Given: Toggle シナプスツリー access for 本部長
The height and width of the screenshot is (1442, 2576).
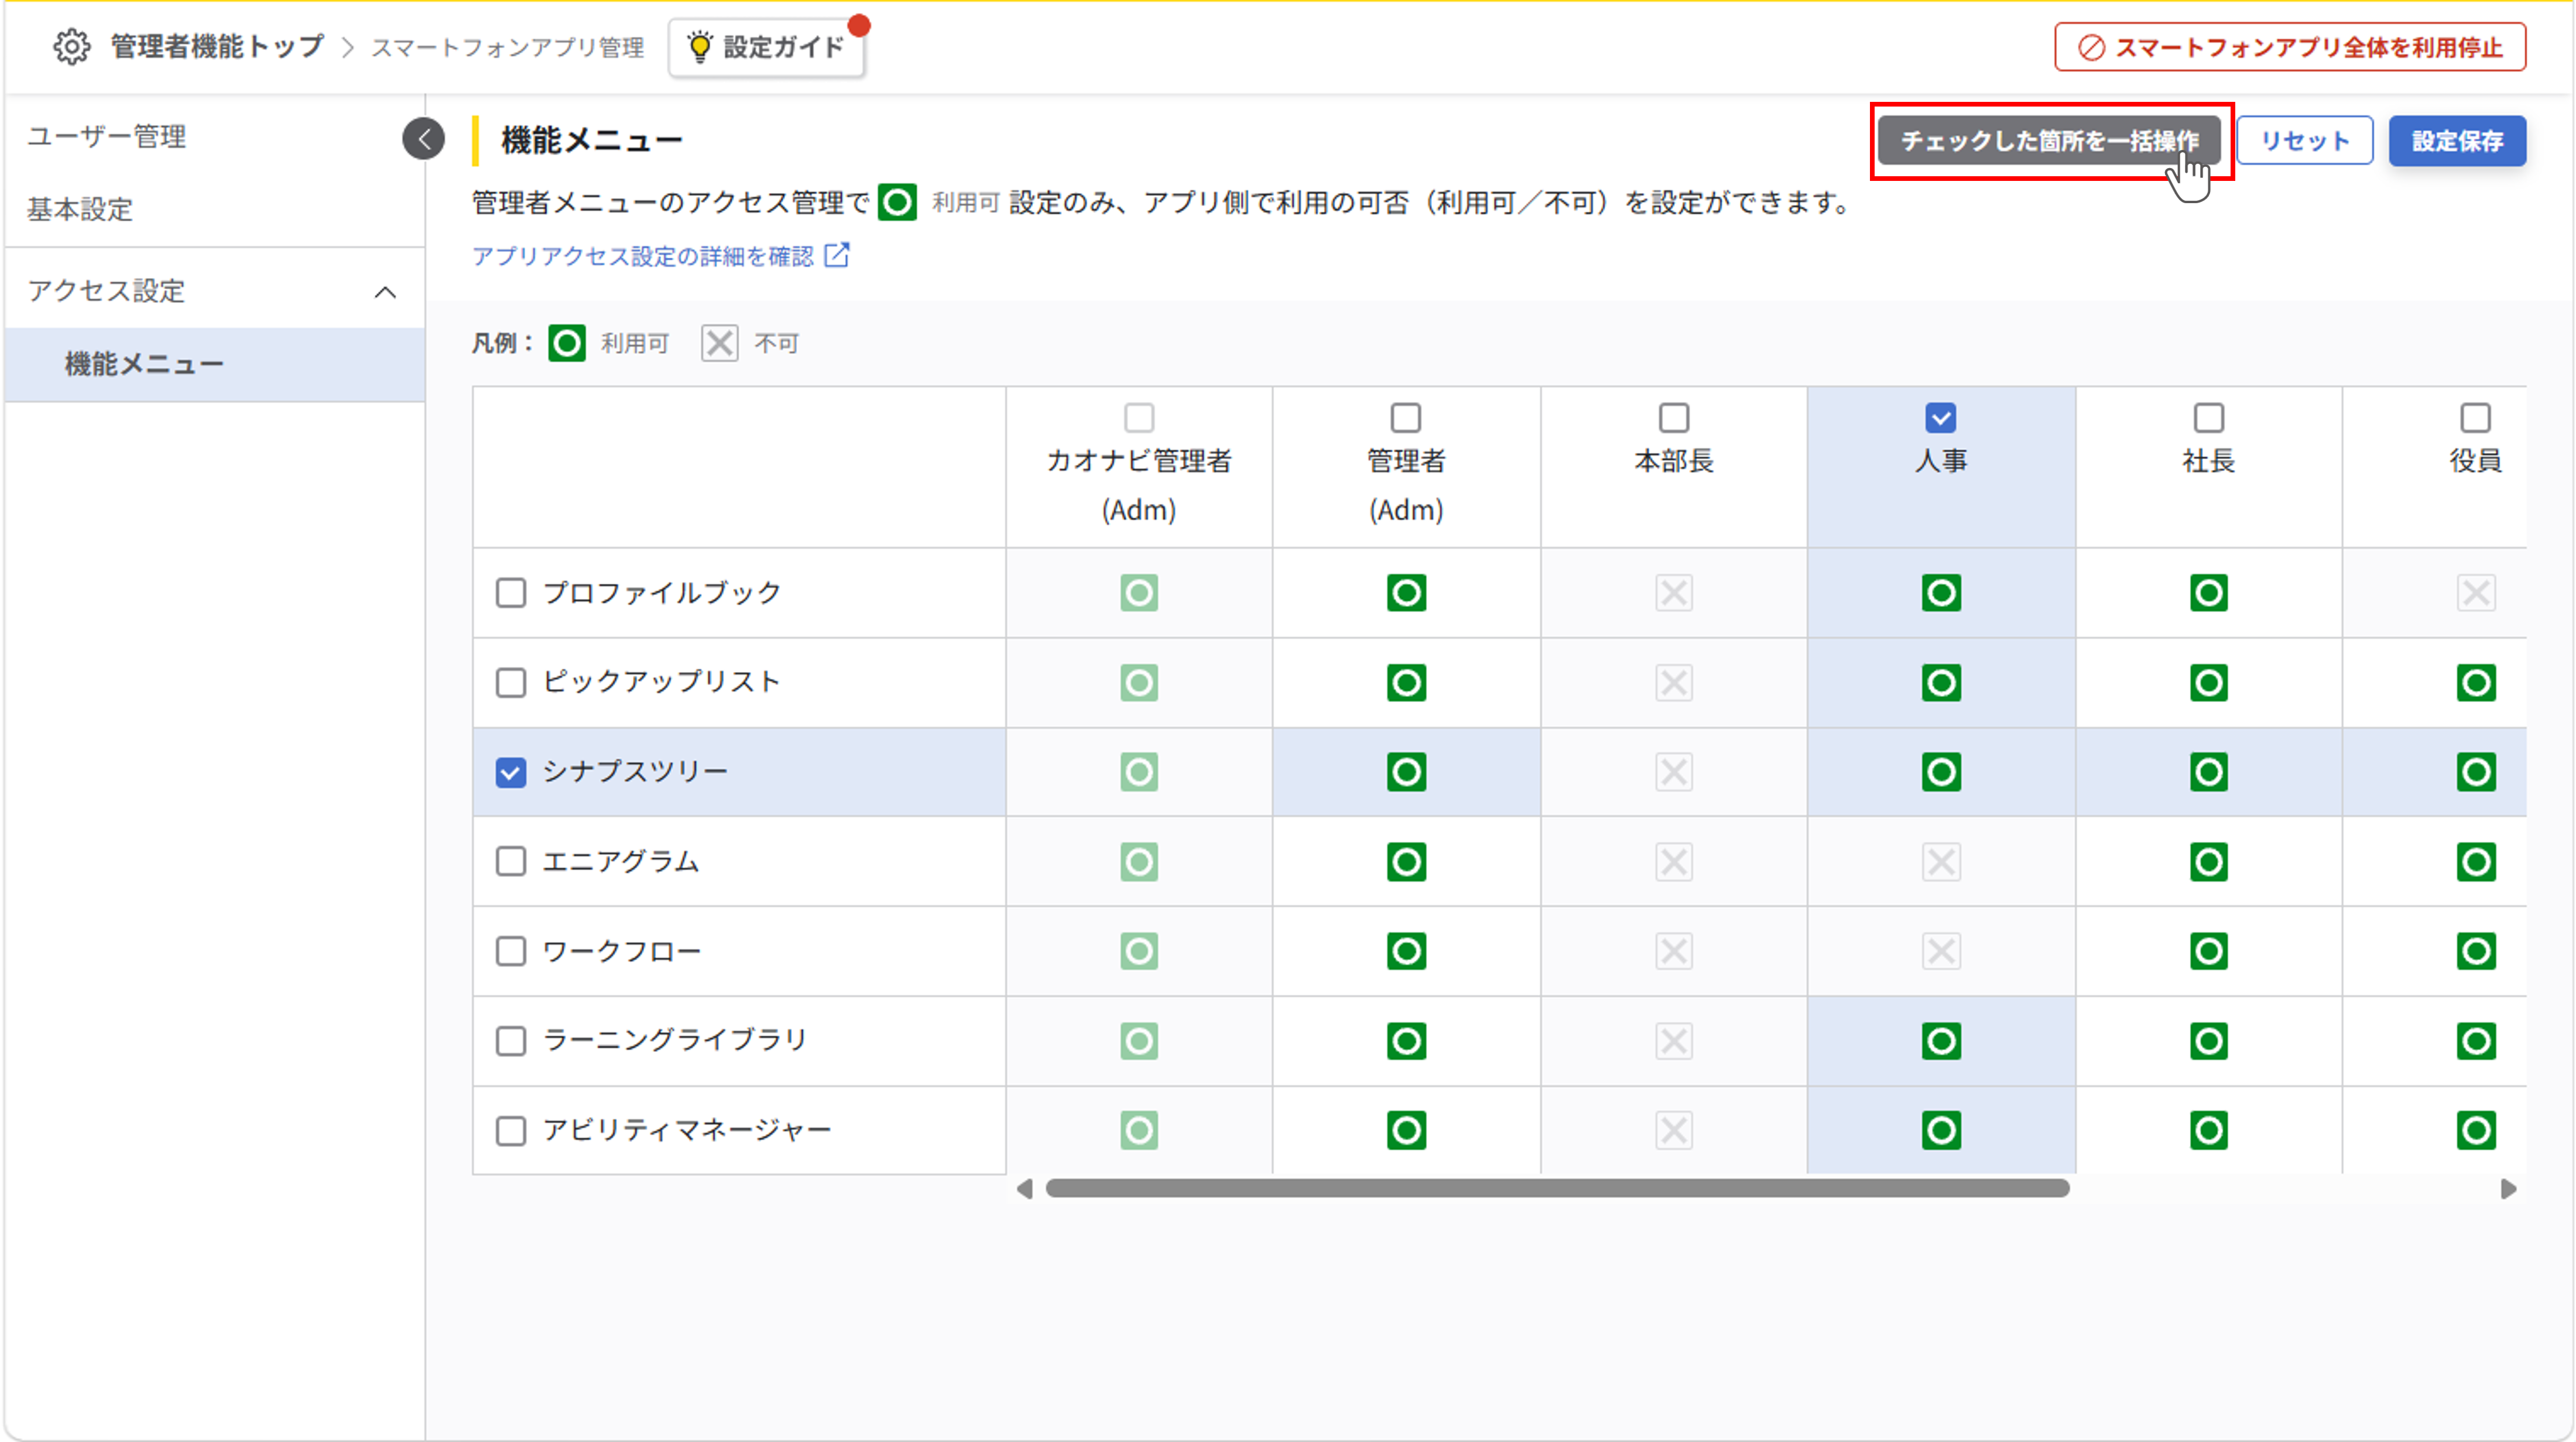Looking at the screenshot, I should pyautogui.click(x=1674, y=772).
